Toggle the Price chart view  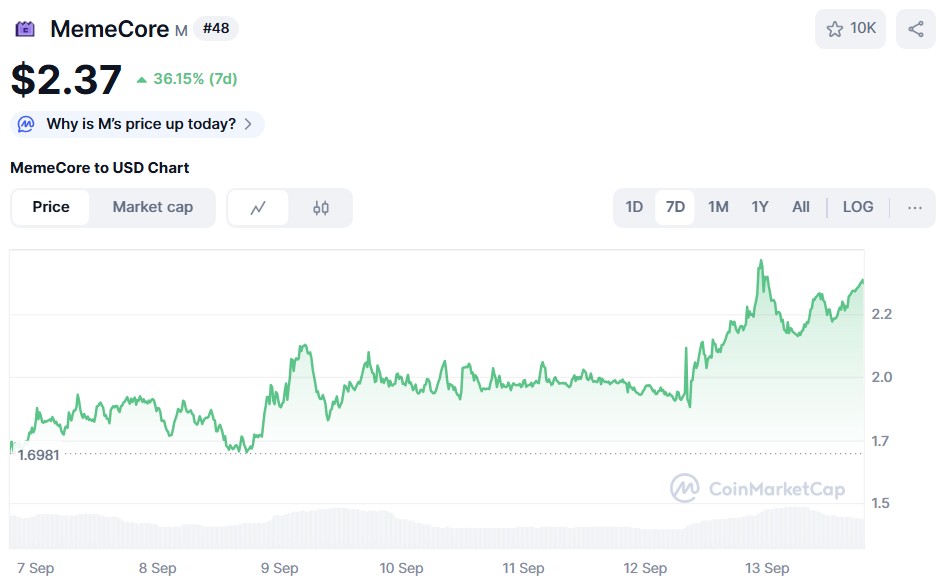click(51, 207)
